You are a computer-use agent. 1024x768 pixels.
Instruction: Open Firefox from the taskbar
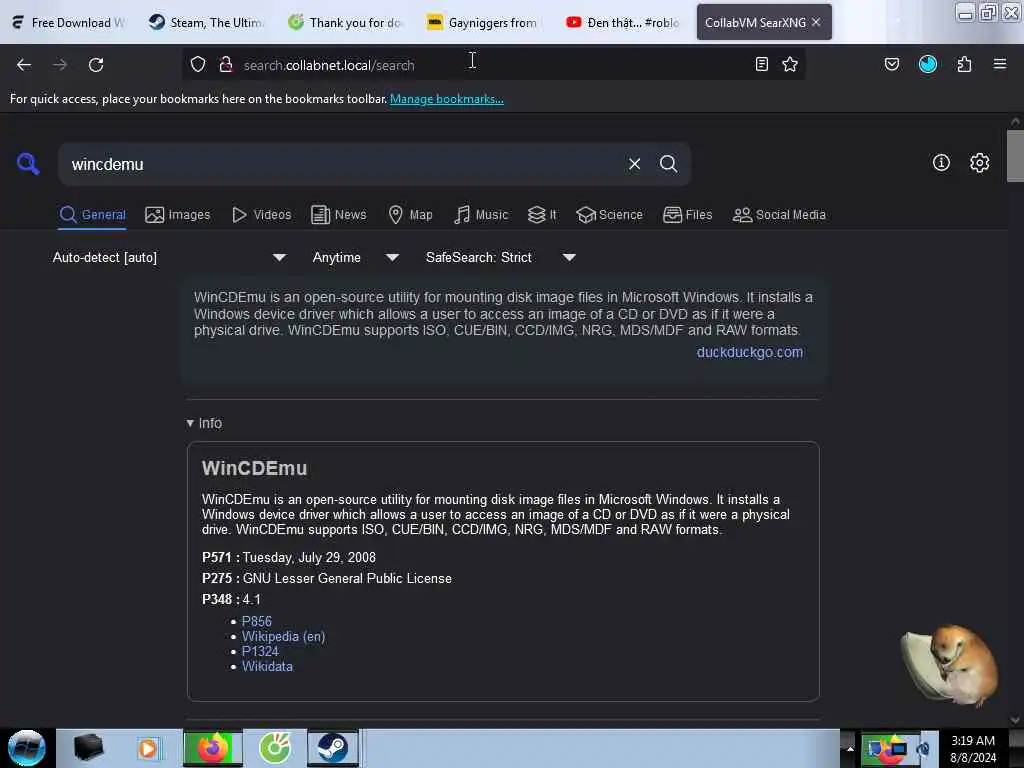[x=213, y=748]
